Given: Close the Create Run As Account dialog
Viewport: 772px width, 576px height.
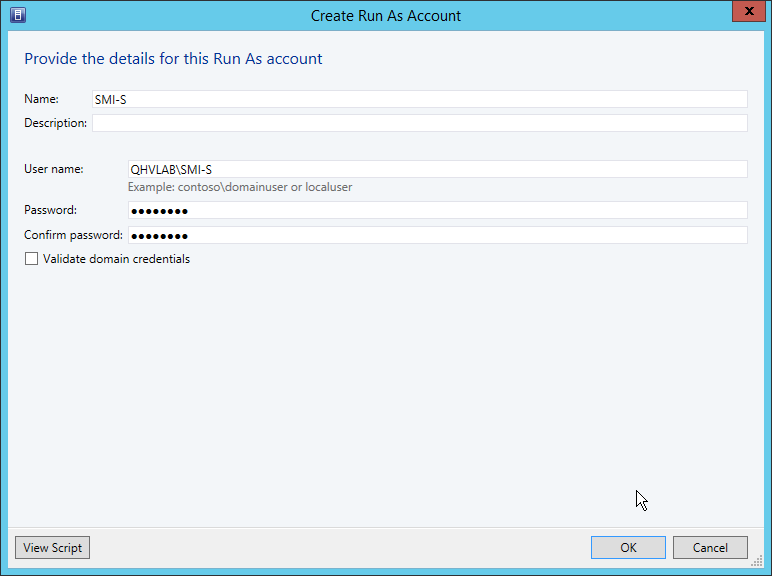Looking at the screenshot, I should point(749,11).
